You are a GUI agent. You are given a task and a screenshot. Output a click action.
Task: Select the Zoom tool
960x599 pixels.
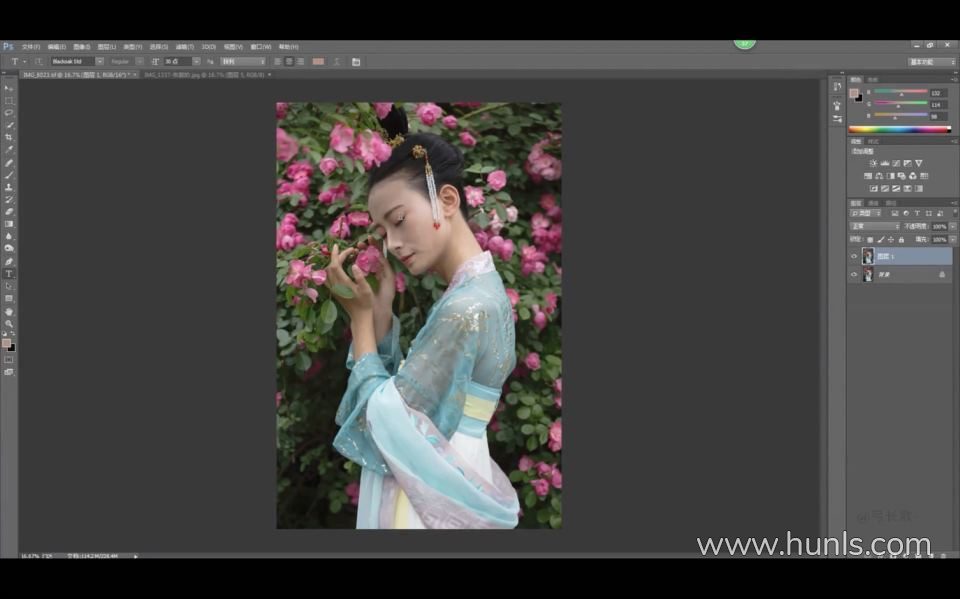pos(9,324)
